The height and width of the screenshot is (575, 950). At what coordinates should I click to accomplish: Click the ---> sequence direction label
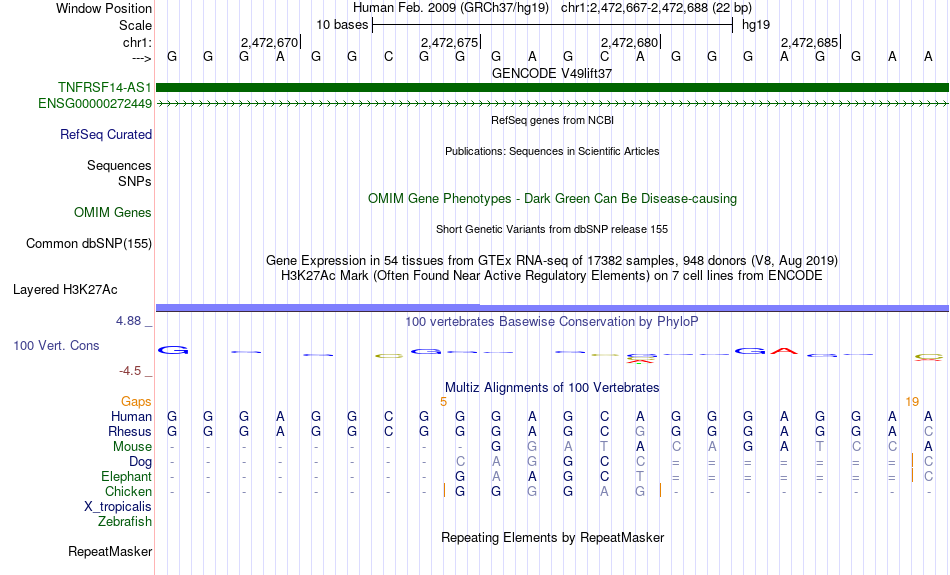[x=142, y=58]
